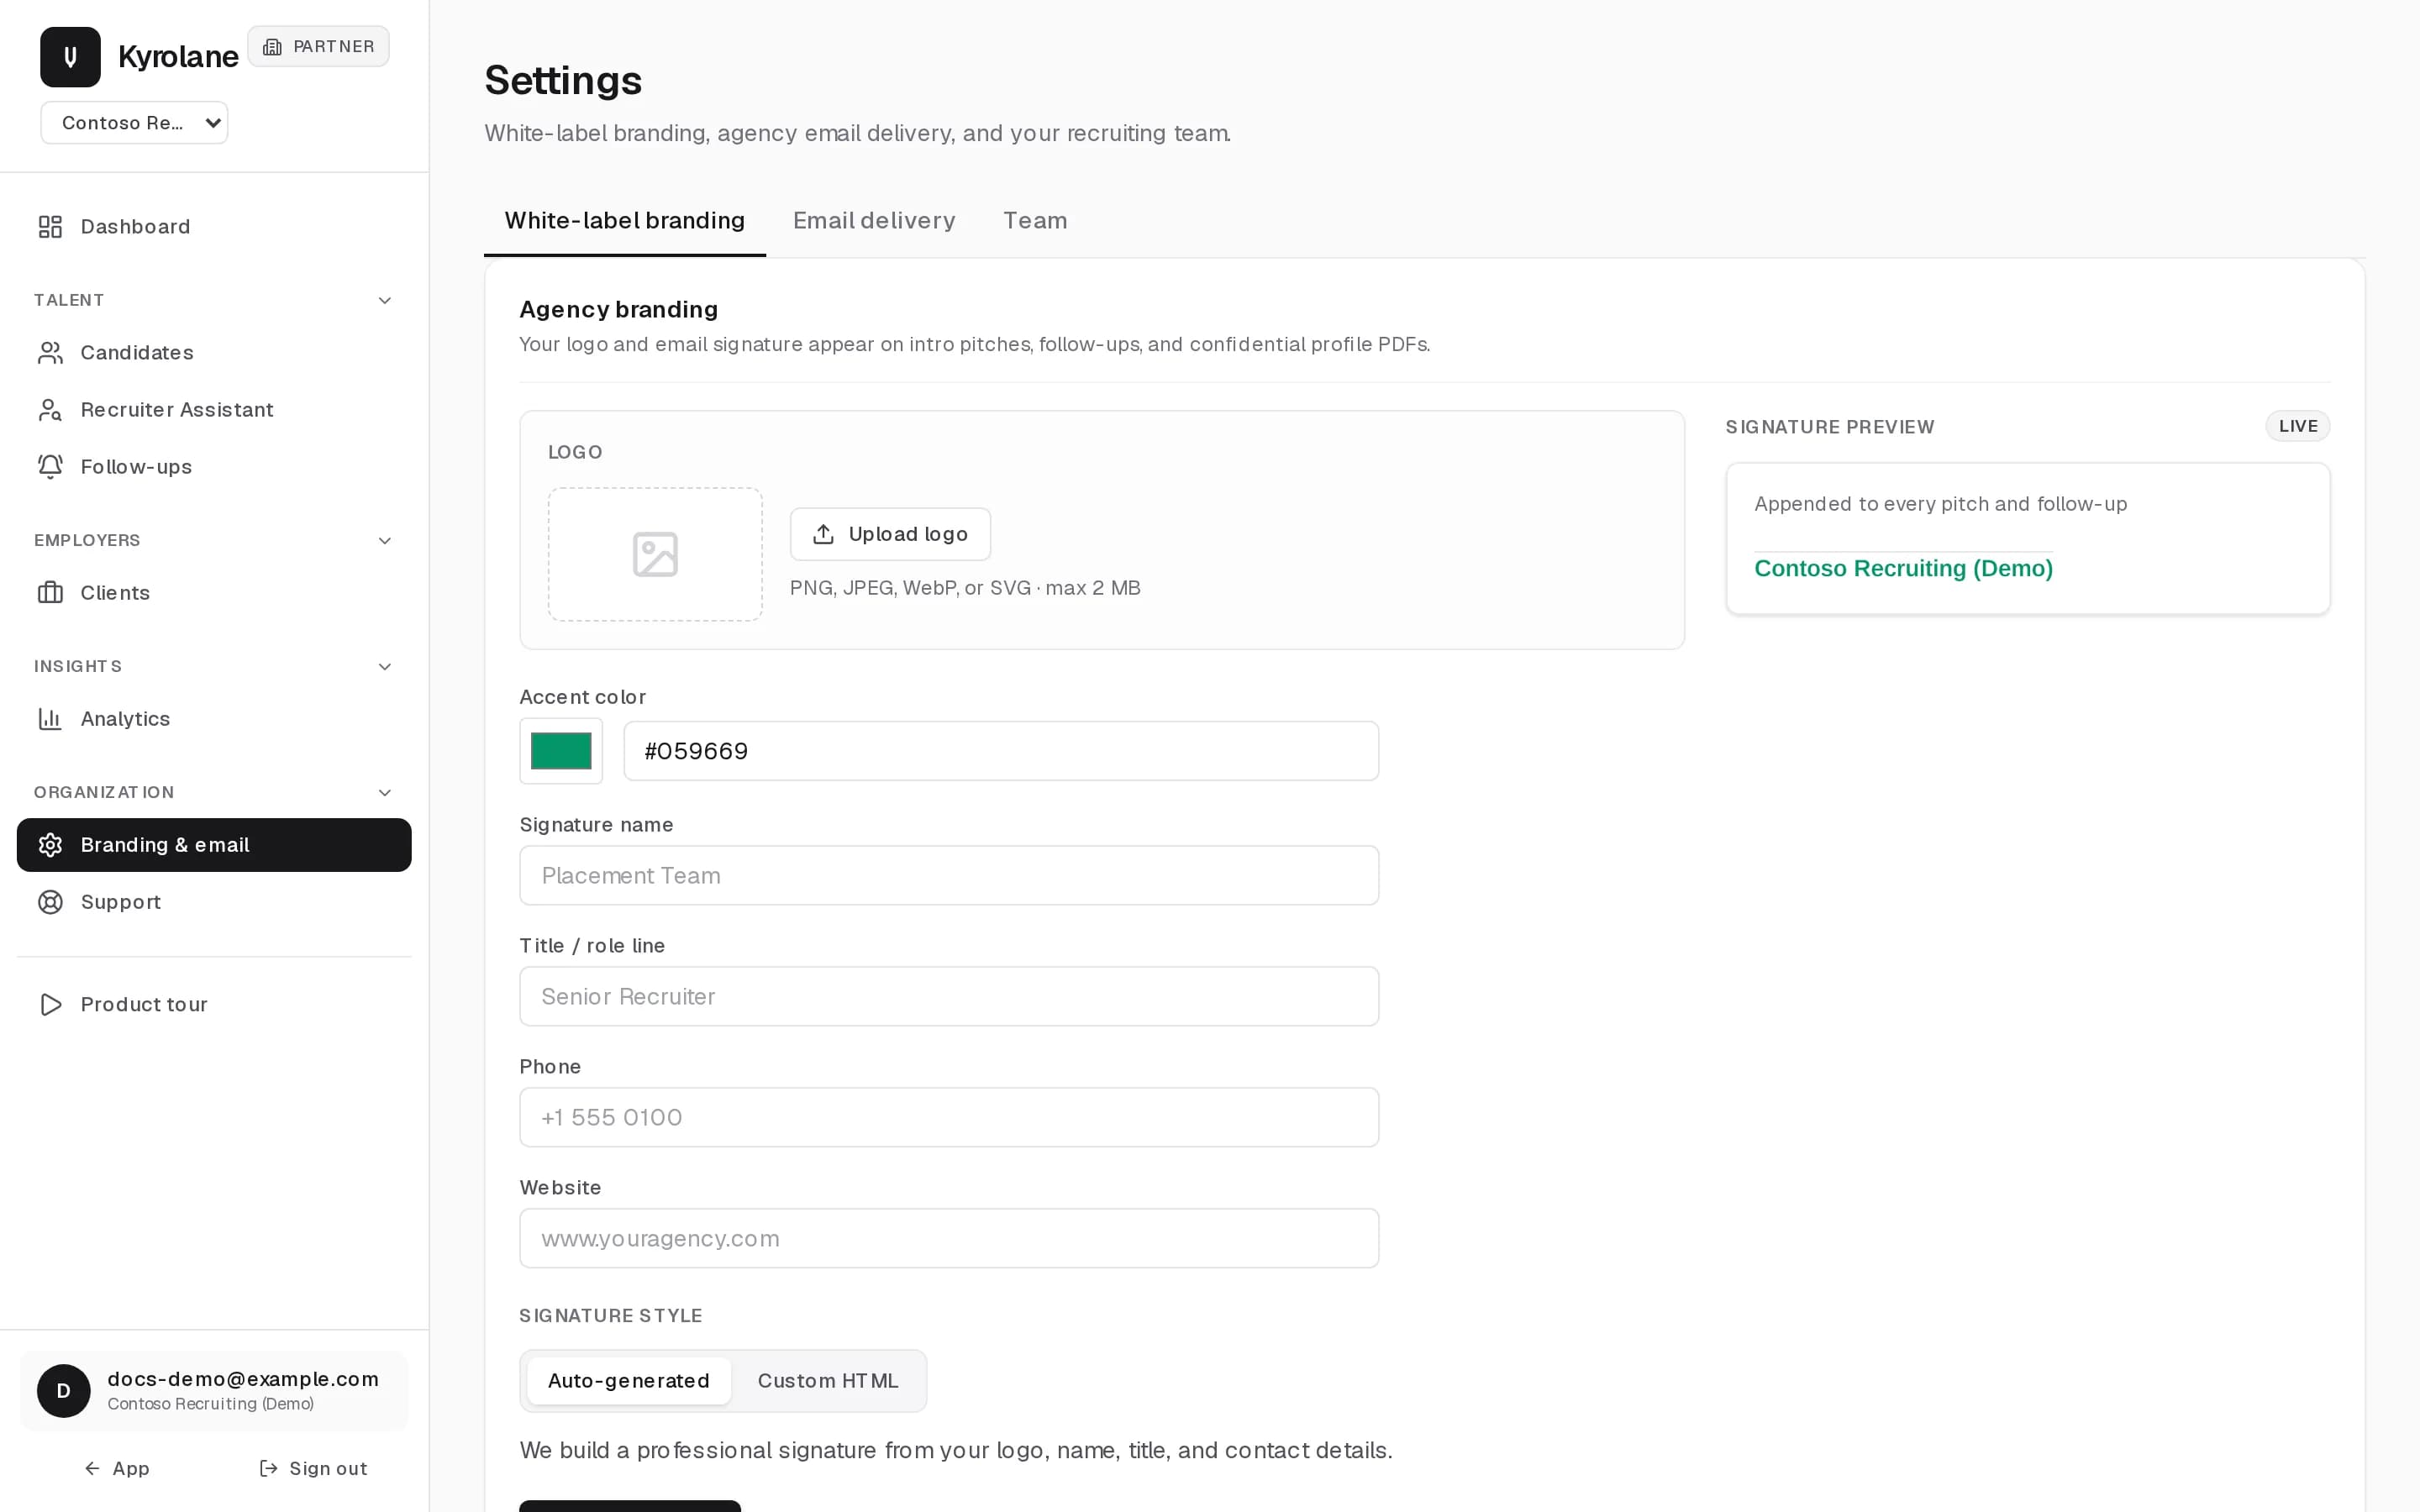This screenshot has width=2420, height=1512.
Task: Collapse the EMPLOYERS section chevron
Action: pyautogui.click(x=385, y=541)
